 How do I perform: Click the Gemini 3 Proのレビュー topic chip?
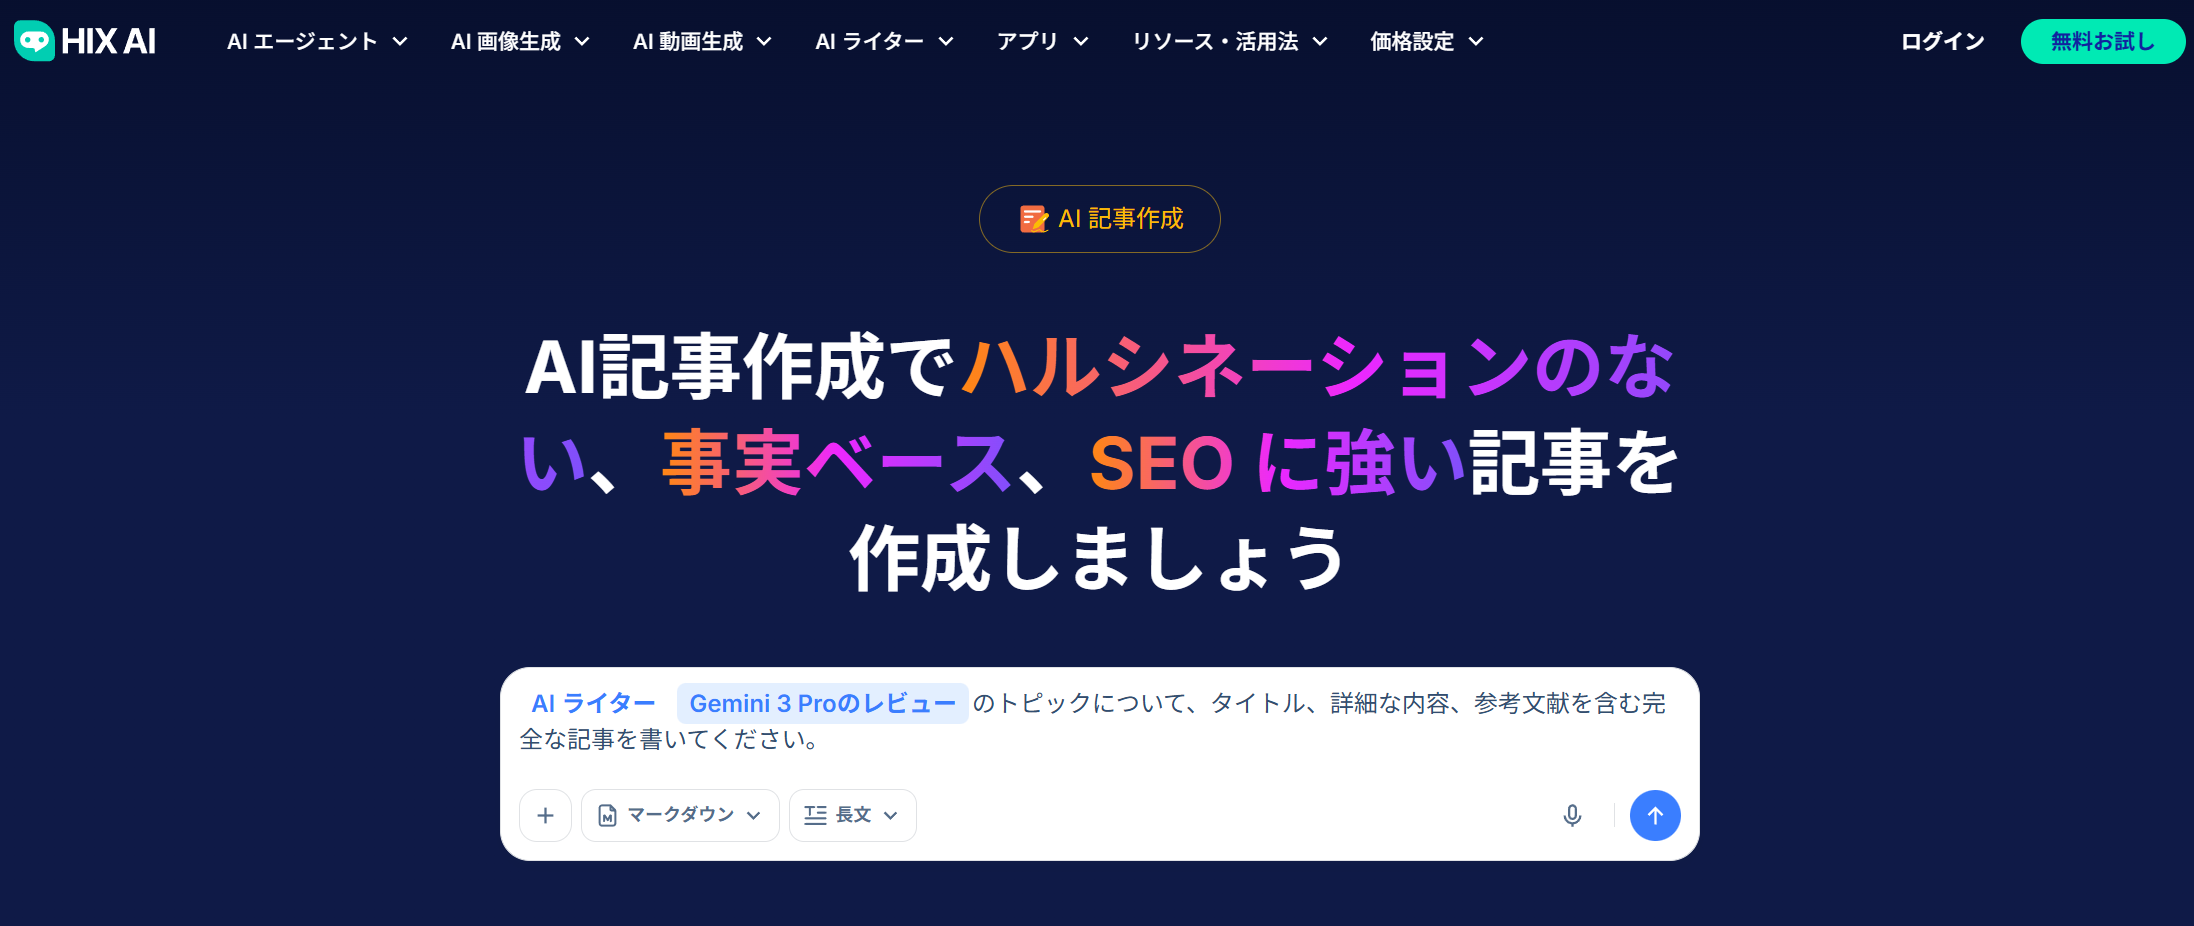click(822, 704)
